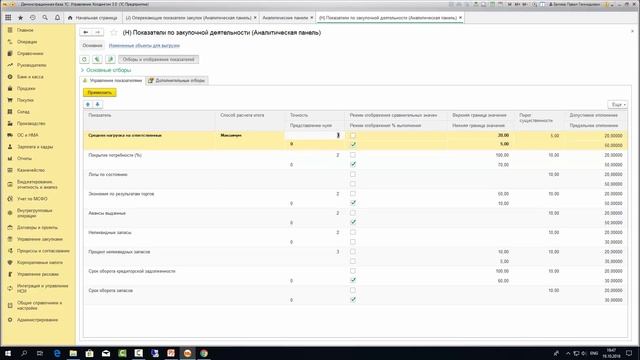The image size is (640, 360).
Task: Switch to Начальная страница tab
Action: [x=93, y=18]
